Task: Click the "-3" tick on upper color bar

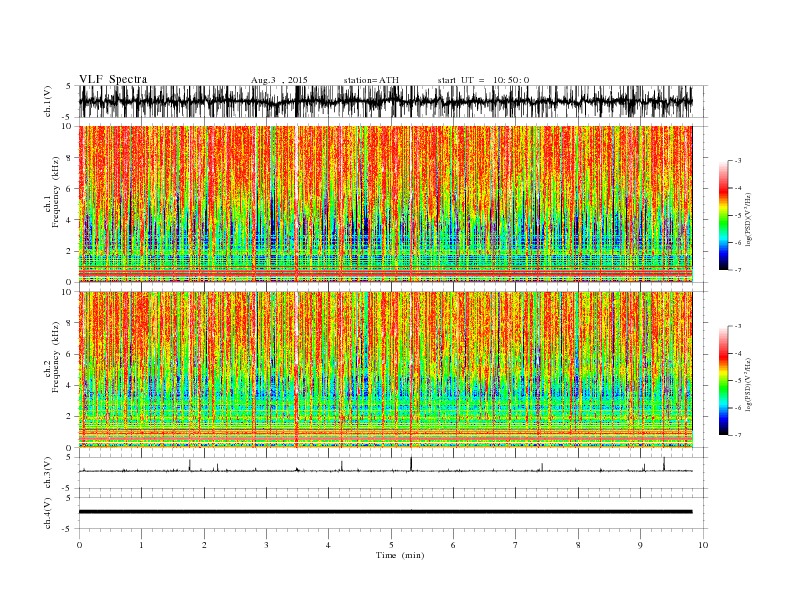Action: (737, 161)
